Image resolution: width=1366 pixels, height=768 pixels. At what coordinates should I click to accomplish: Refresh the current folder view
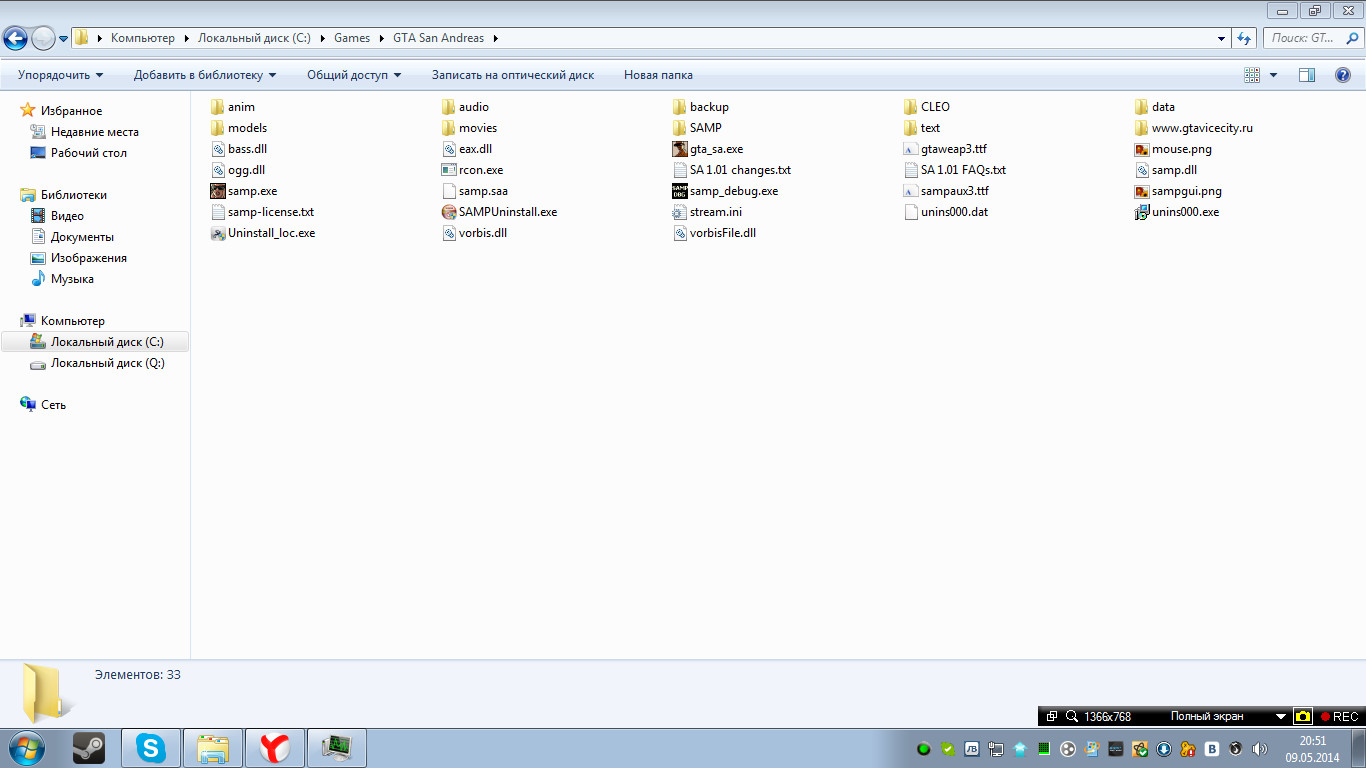1245,38
